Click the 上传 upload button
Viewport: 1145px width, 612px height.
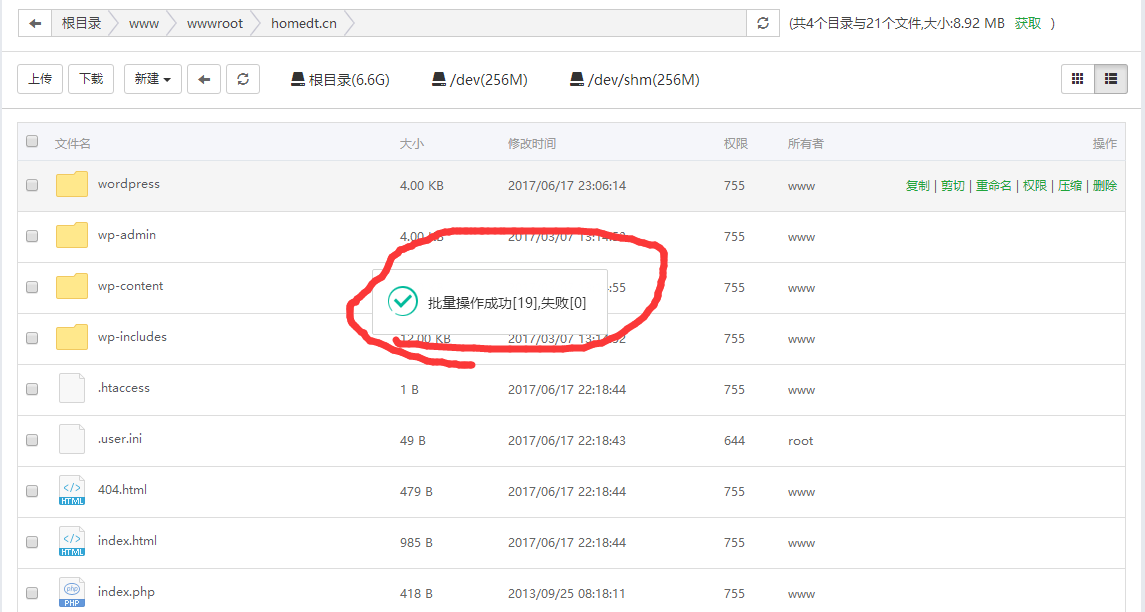pos(40,79)
